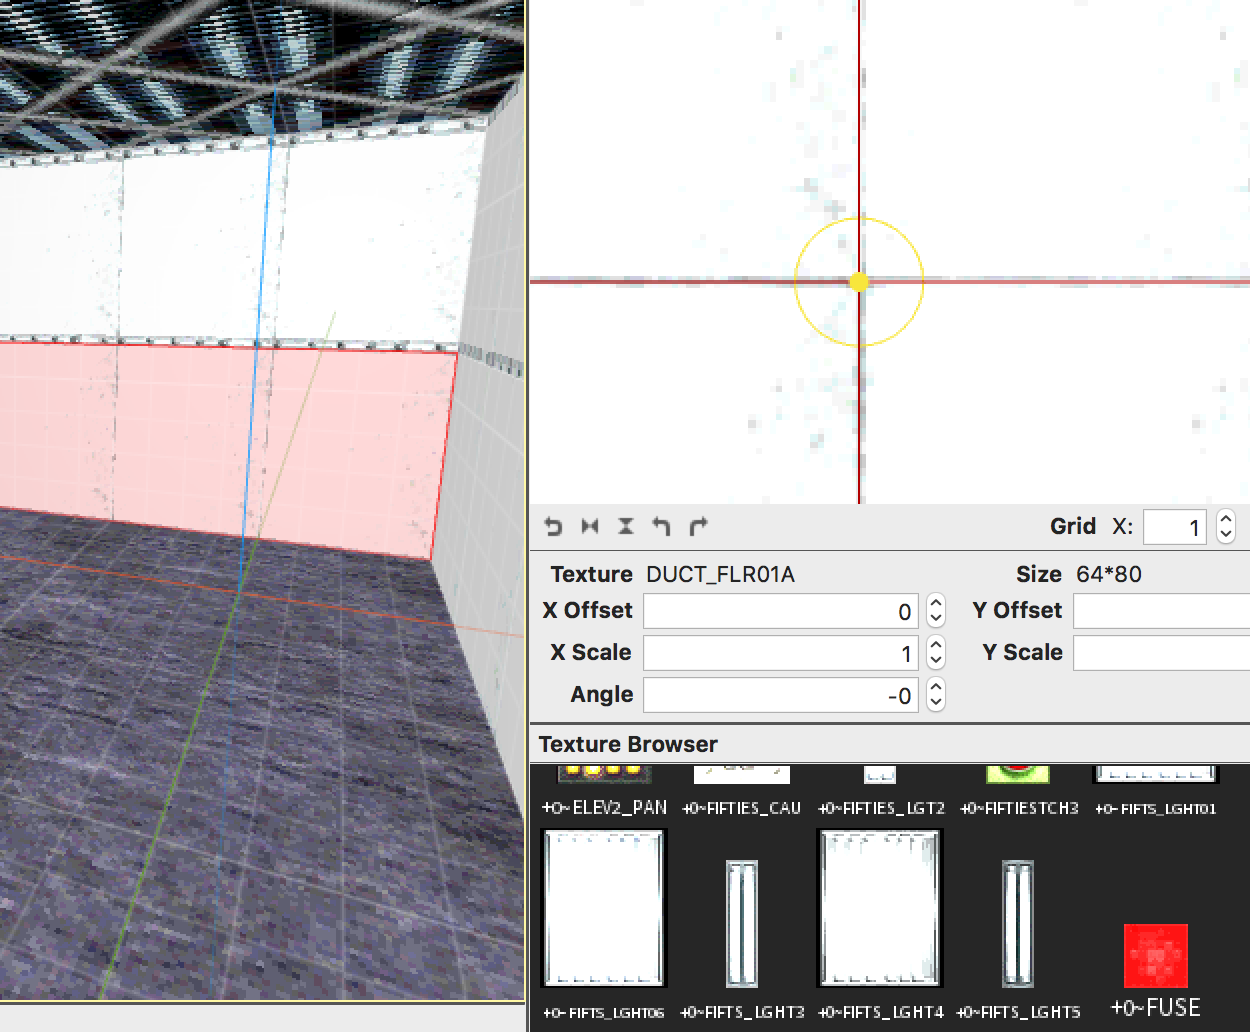Flip the texture horizontally in UV editor
The height and width of the screenshot is (1032, 1250).
(590, 526)
